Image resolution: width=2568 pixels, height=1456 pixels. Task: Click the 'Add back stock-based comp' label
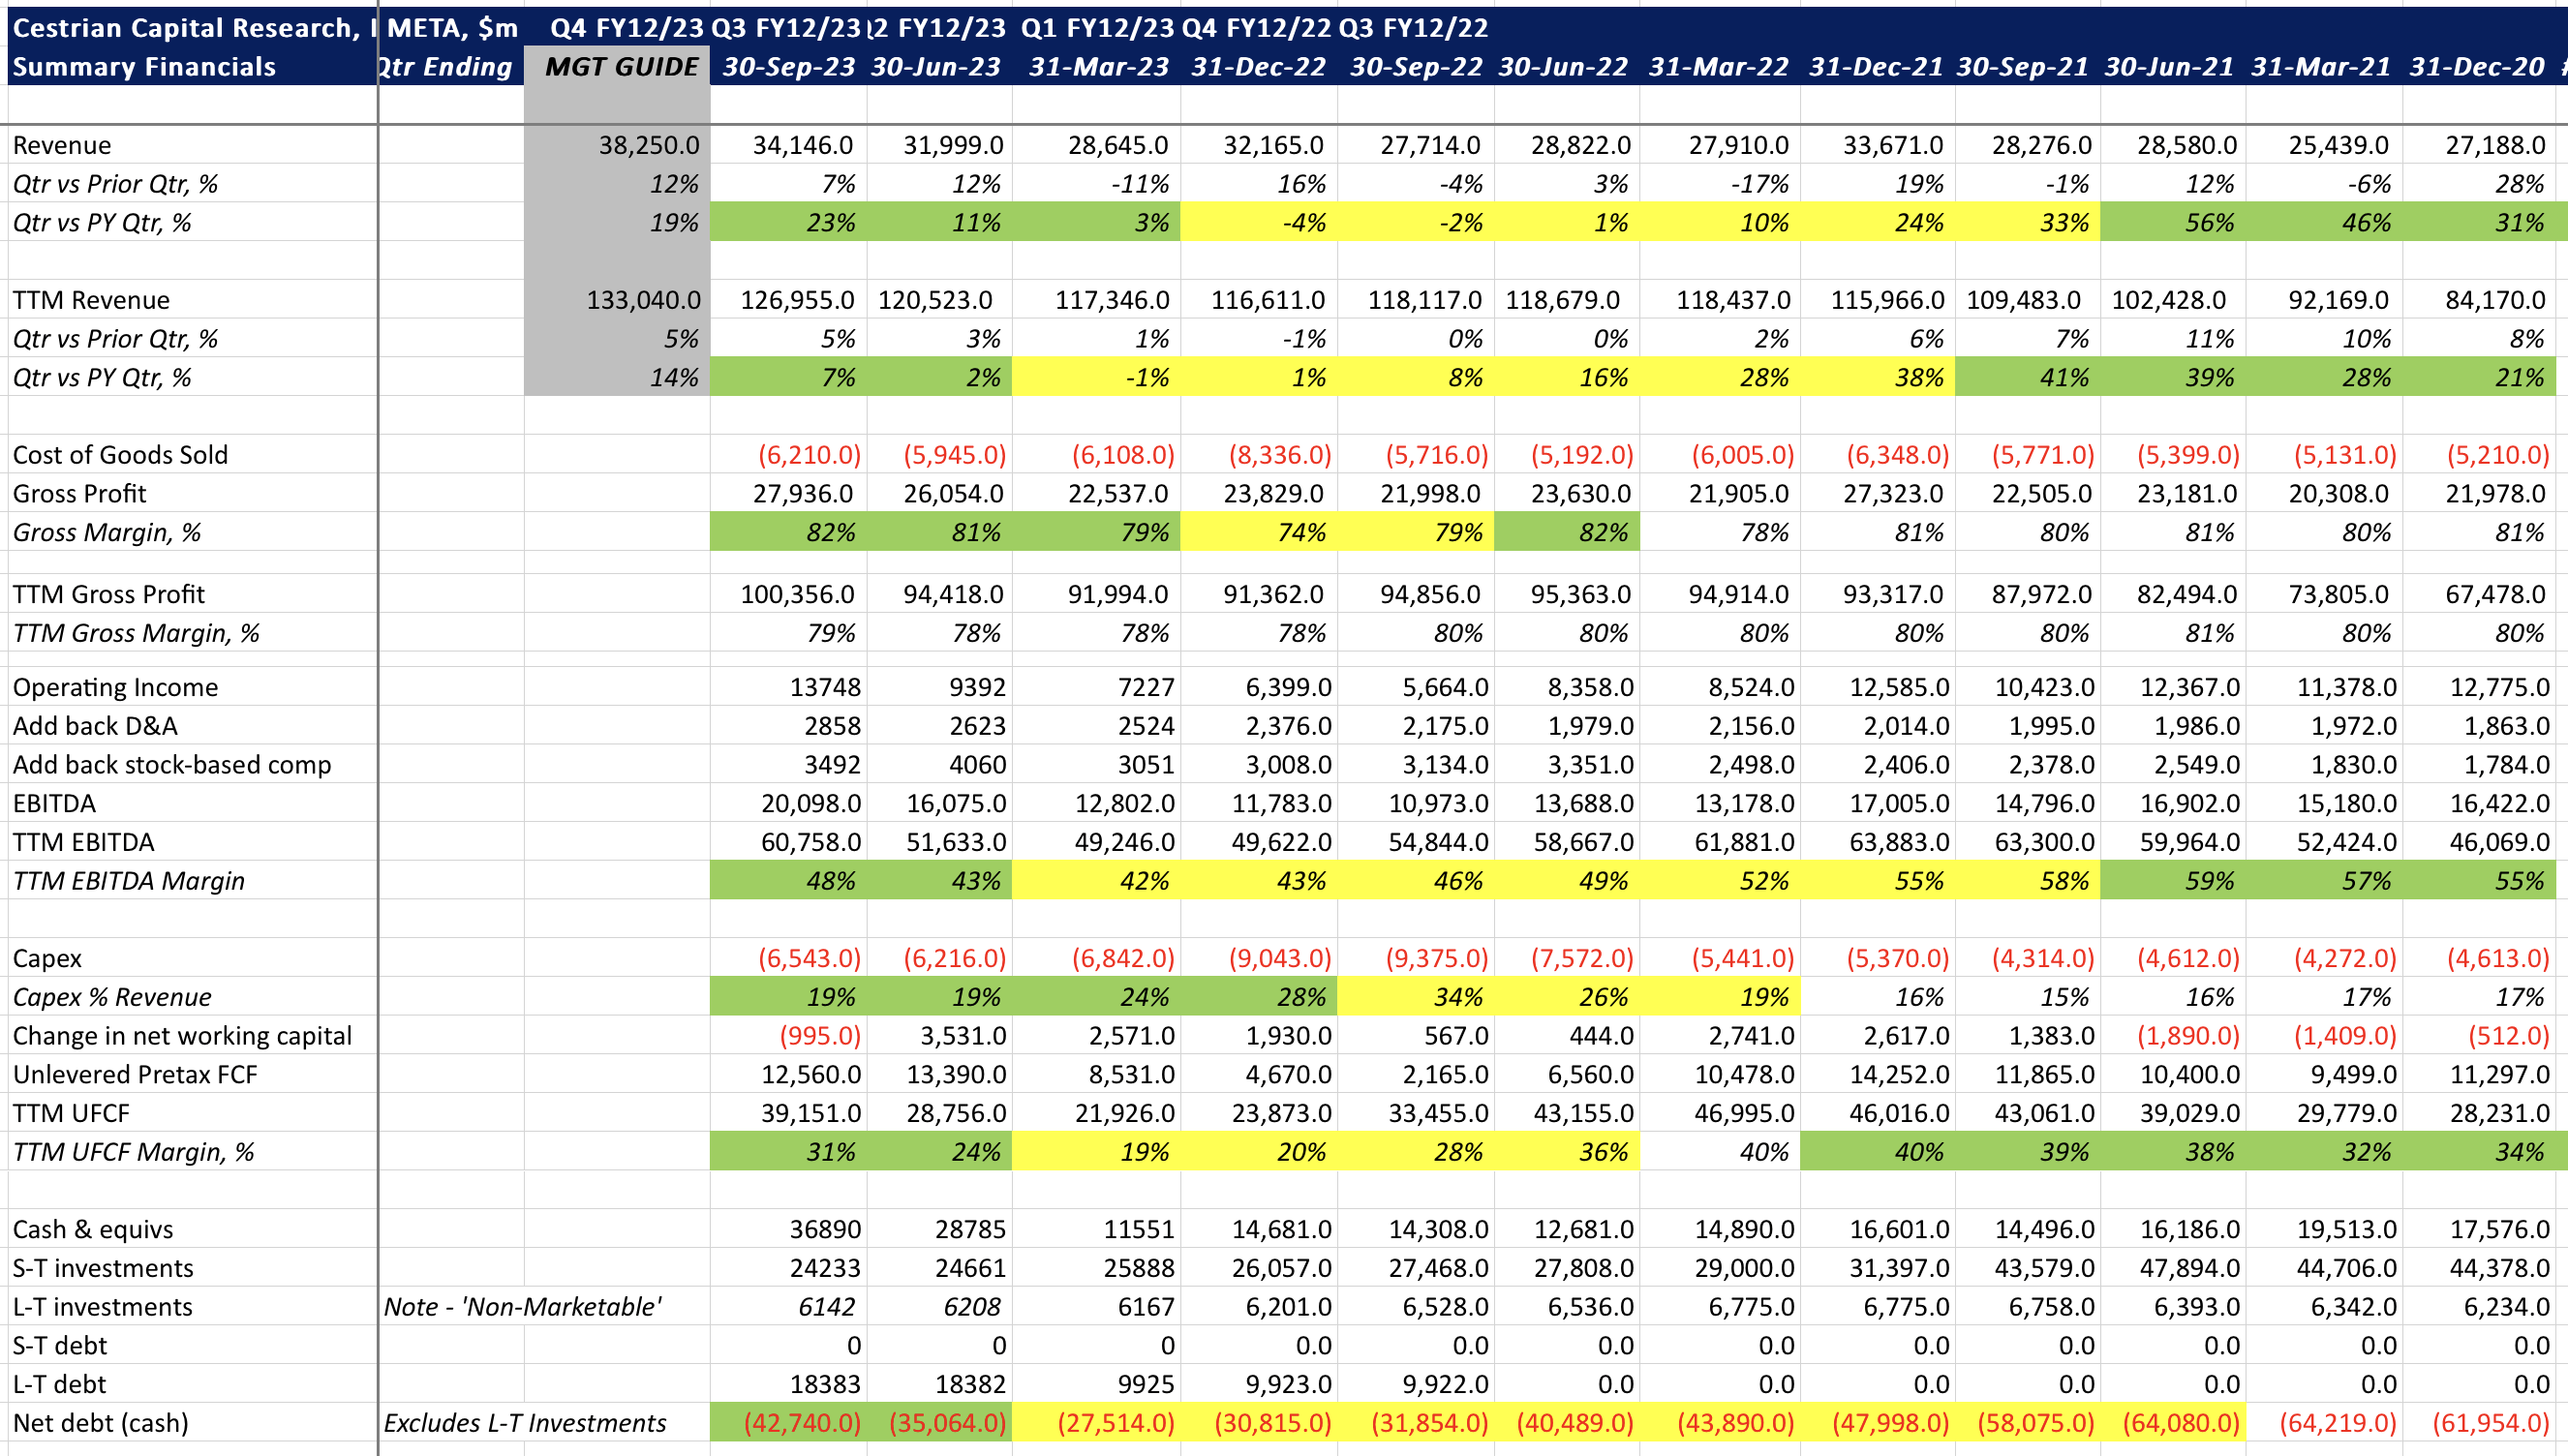click(171, 765)
